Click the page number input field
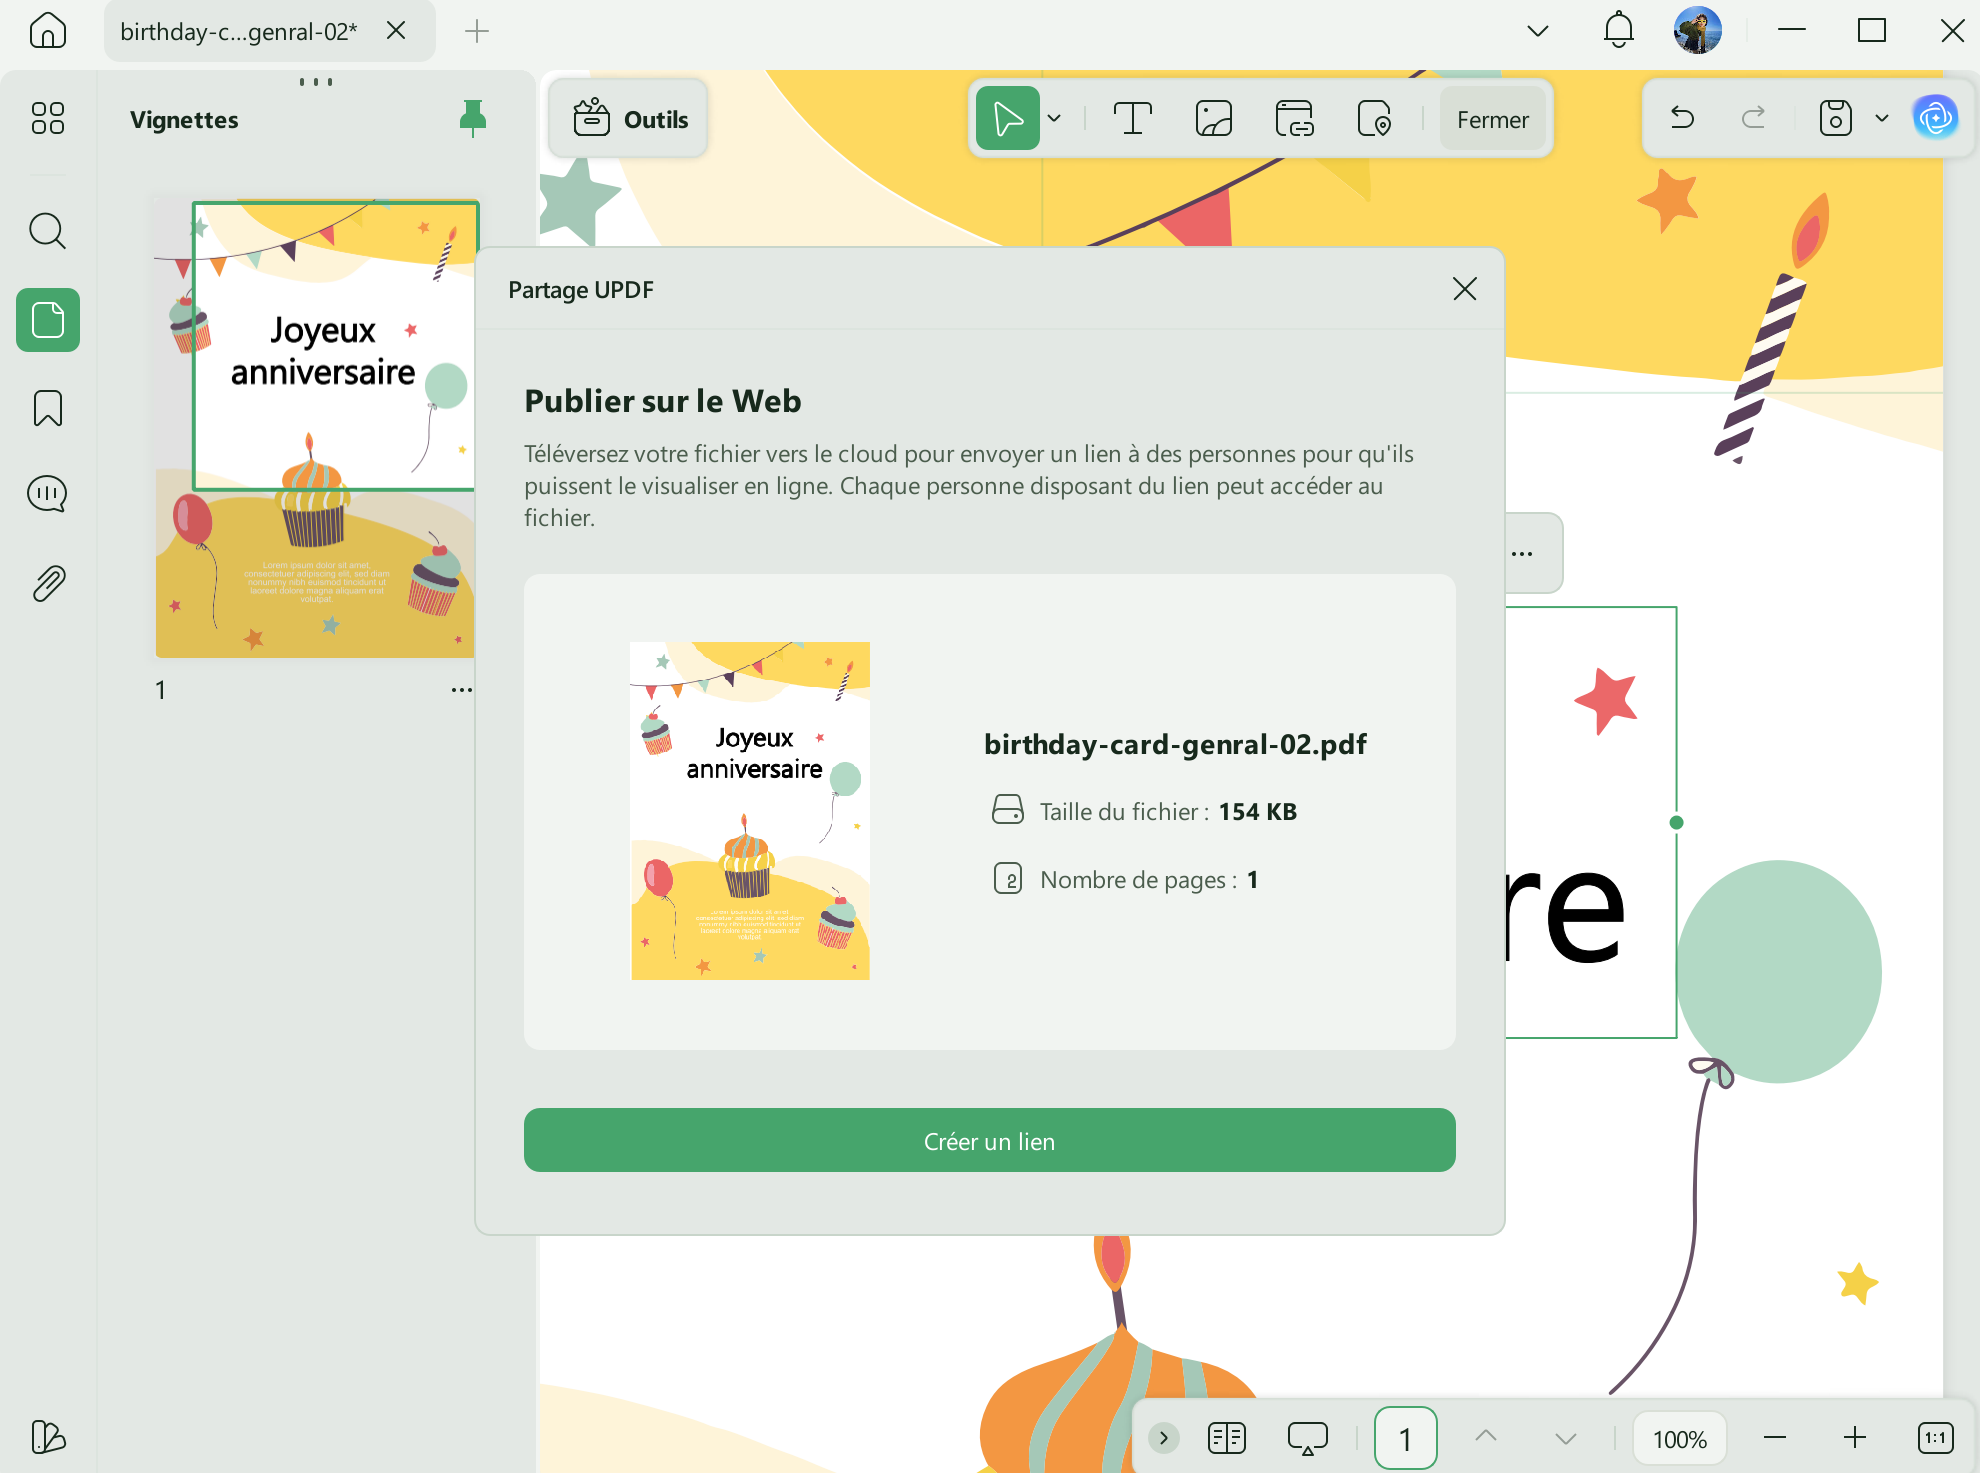1980x1473 pixels. coord(1405,1438)
